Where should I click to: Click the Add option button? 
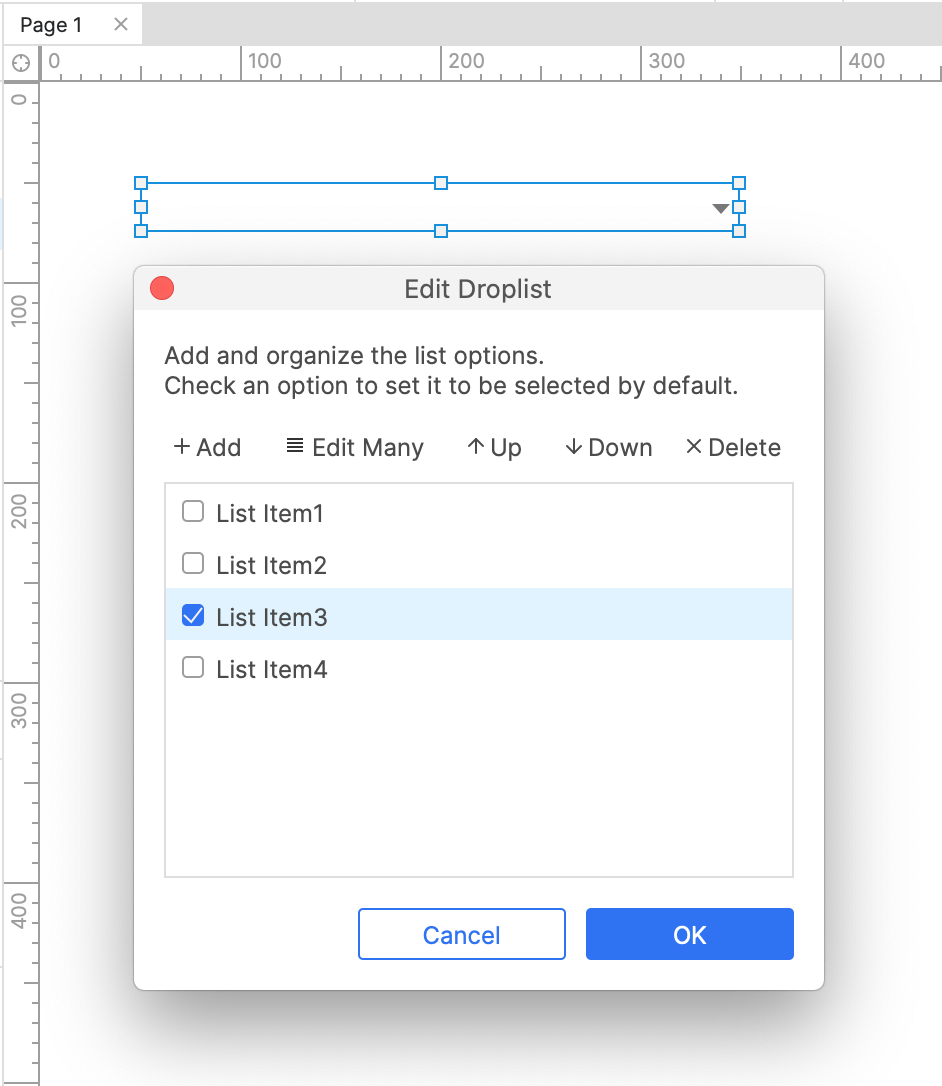[x=207, y=447]
